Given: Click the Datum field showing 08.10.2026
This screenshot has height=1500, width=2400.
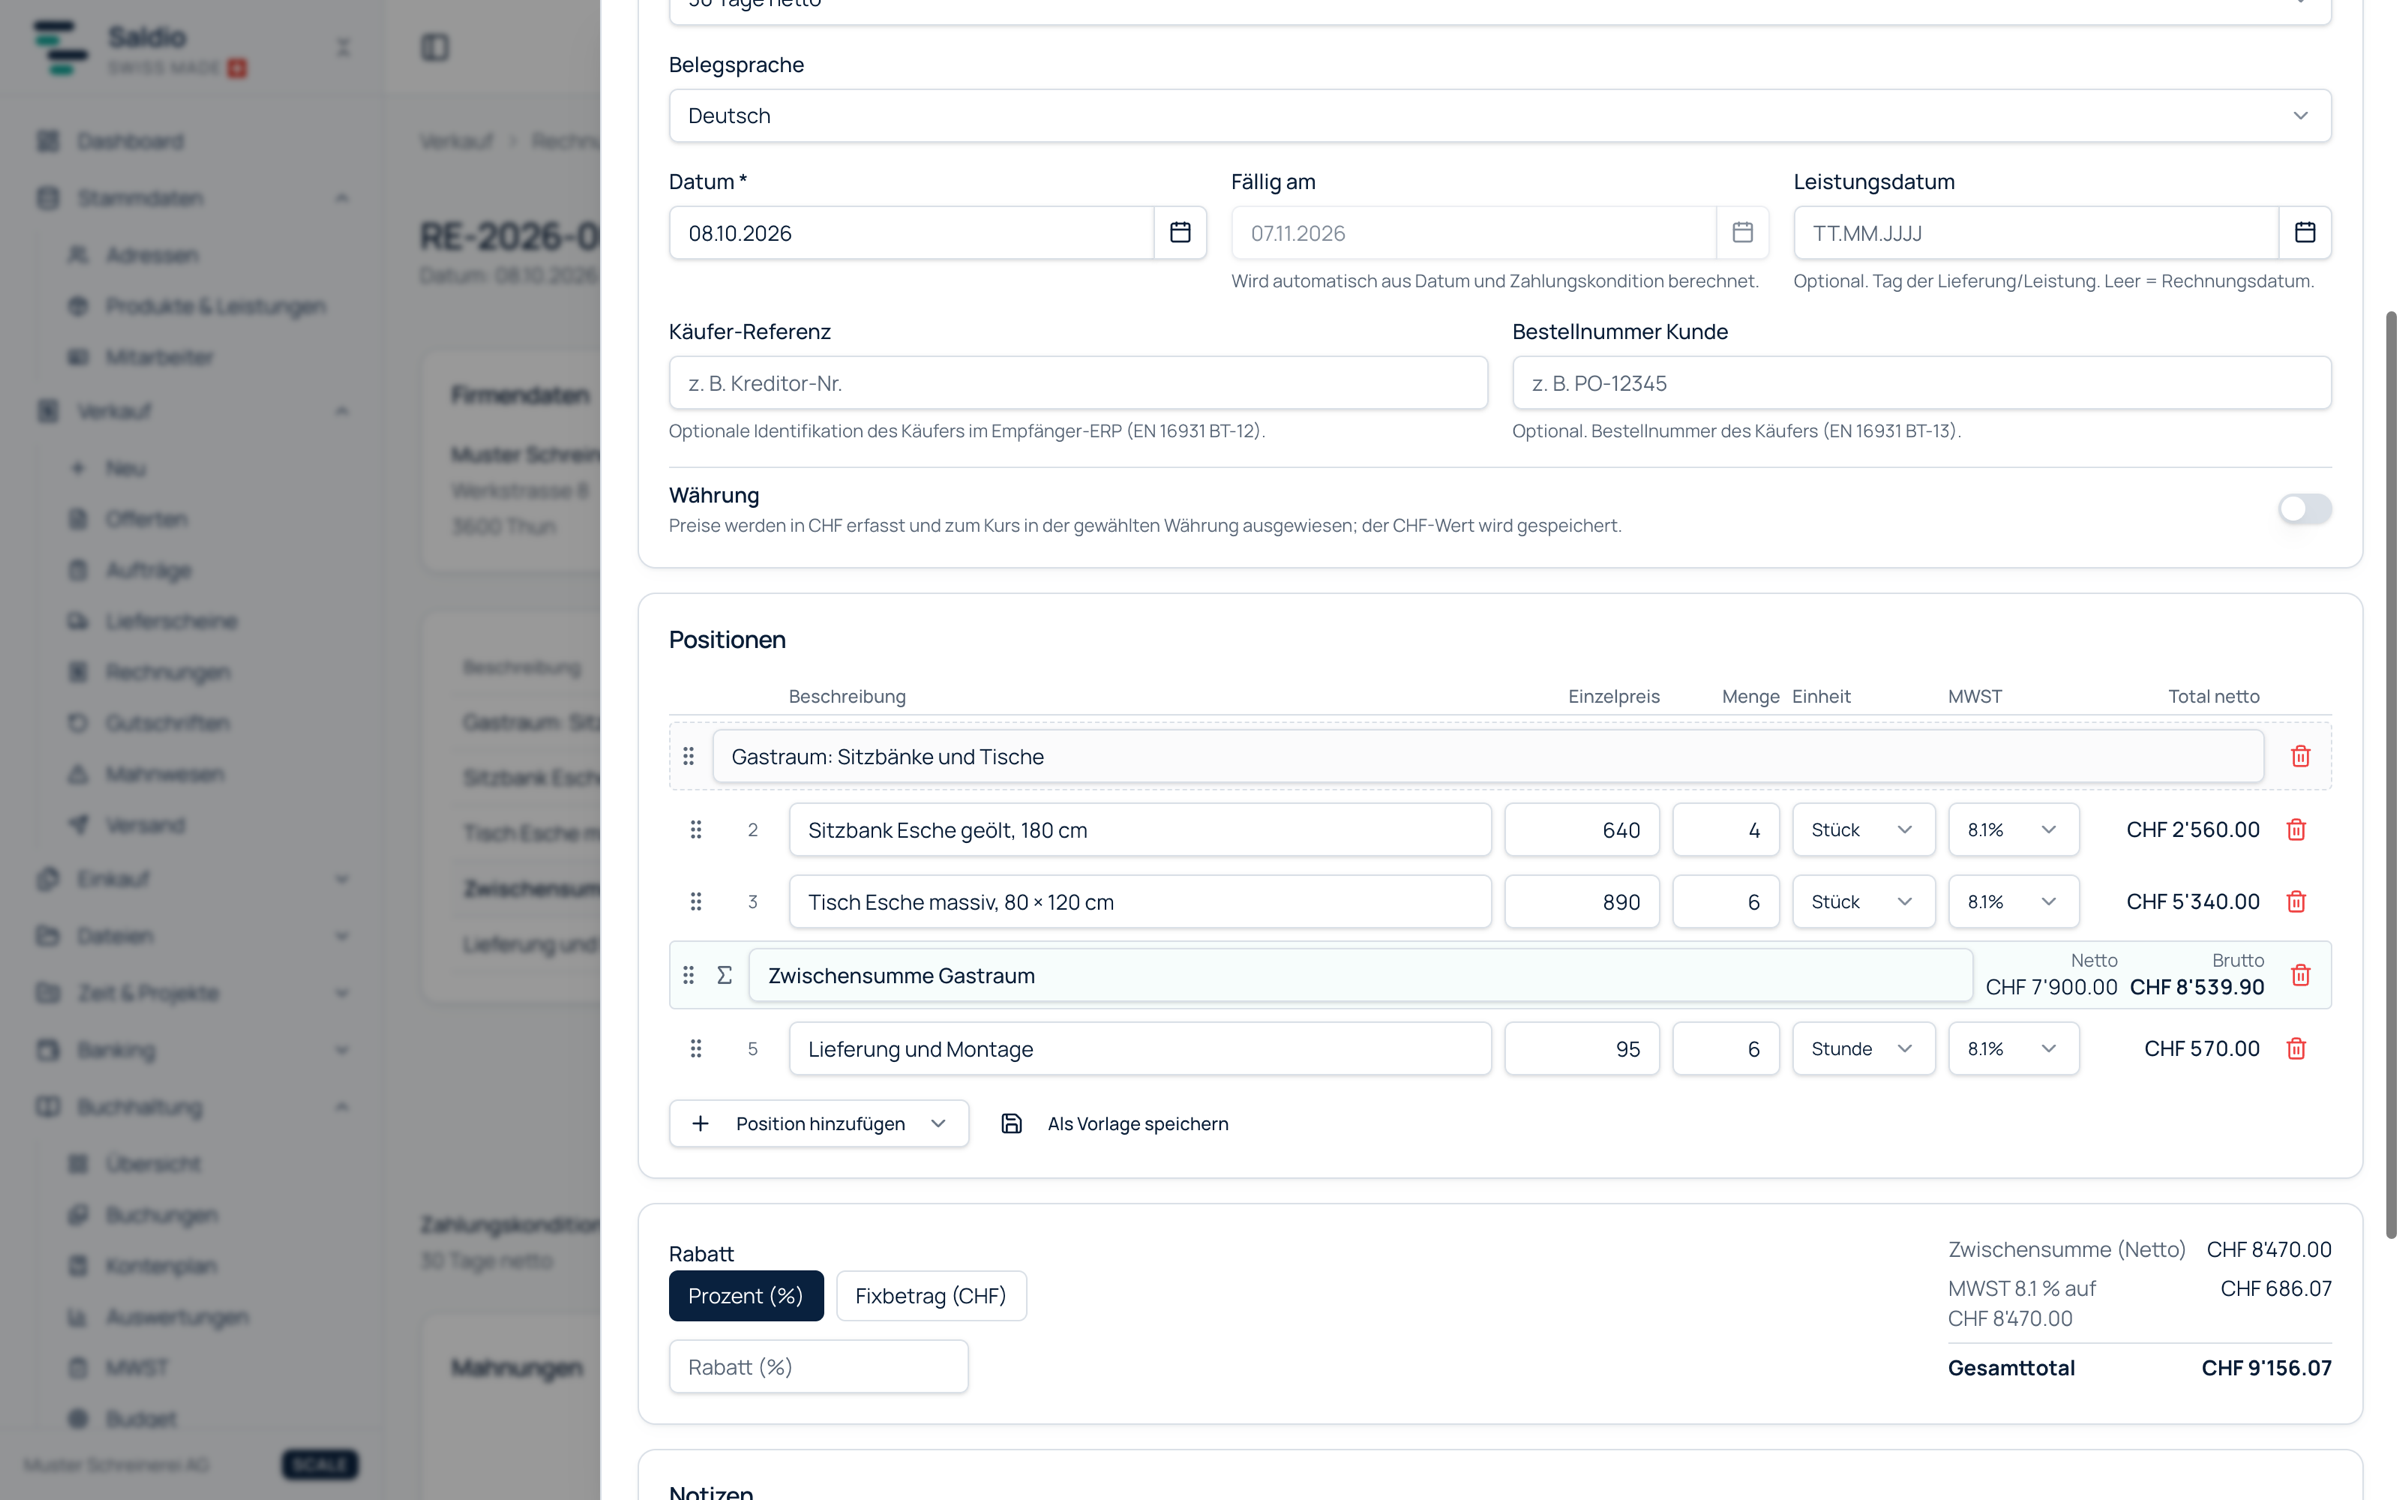Looking at the screenshot, I should (911, 233).
